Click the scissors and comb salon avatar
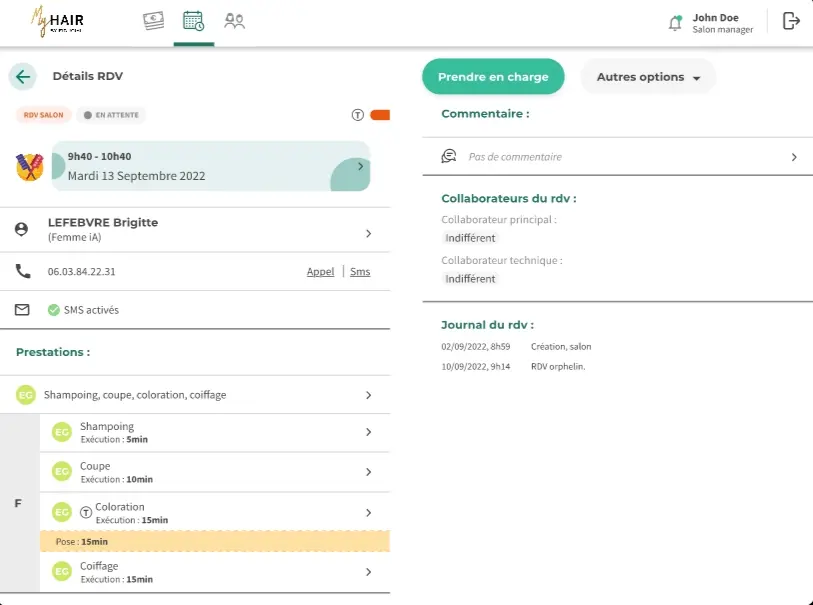 point(30,166)
